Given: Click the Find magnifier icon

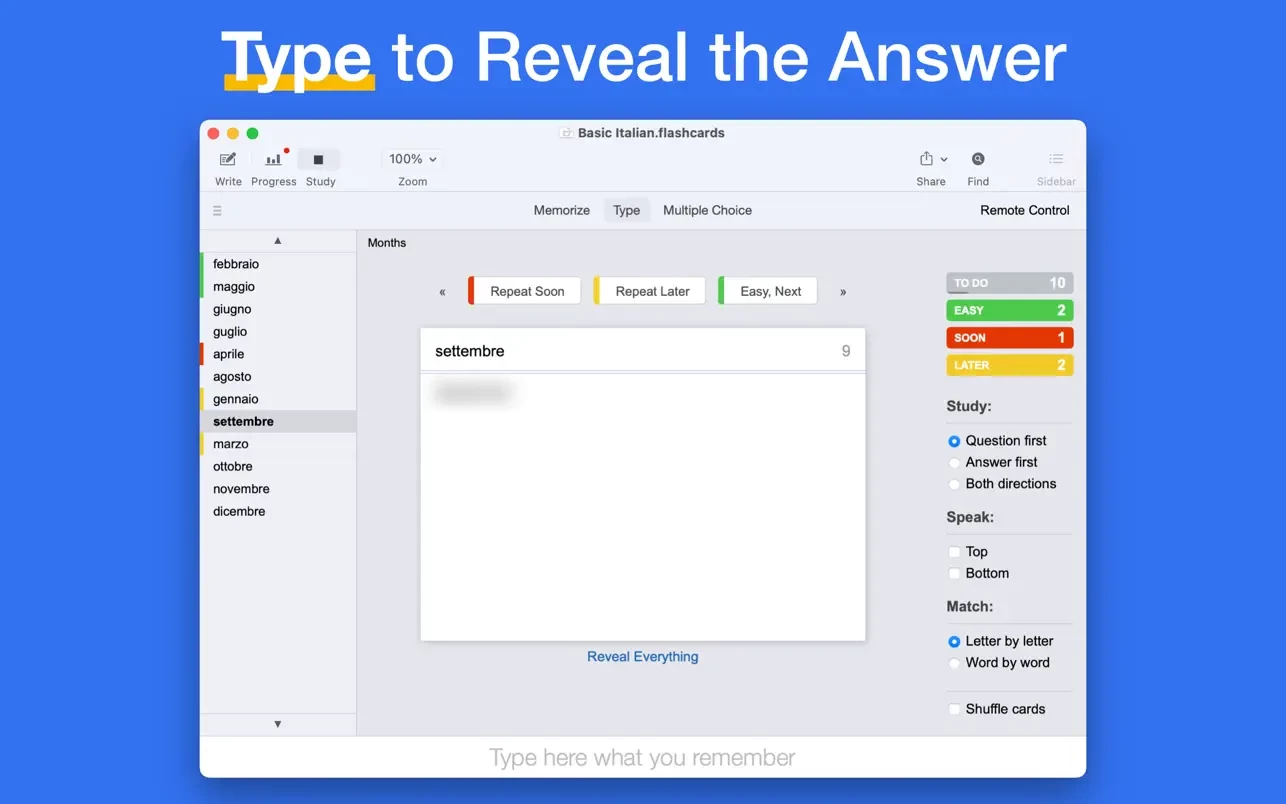Looking at the screenshot, I should coord(978,160).
